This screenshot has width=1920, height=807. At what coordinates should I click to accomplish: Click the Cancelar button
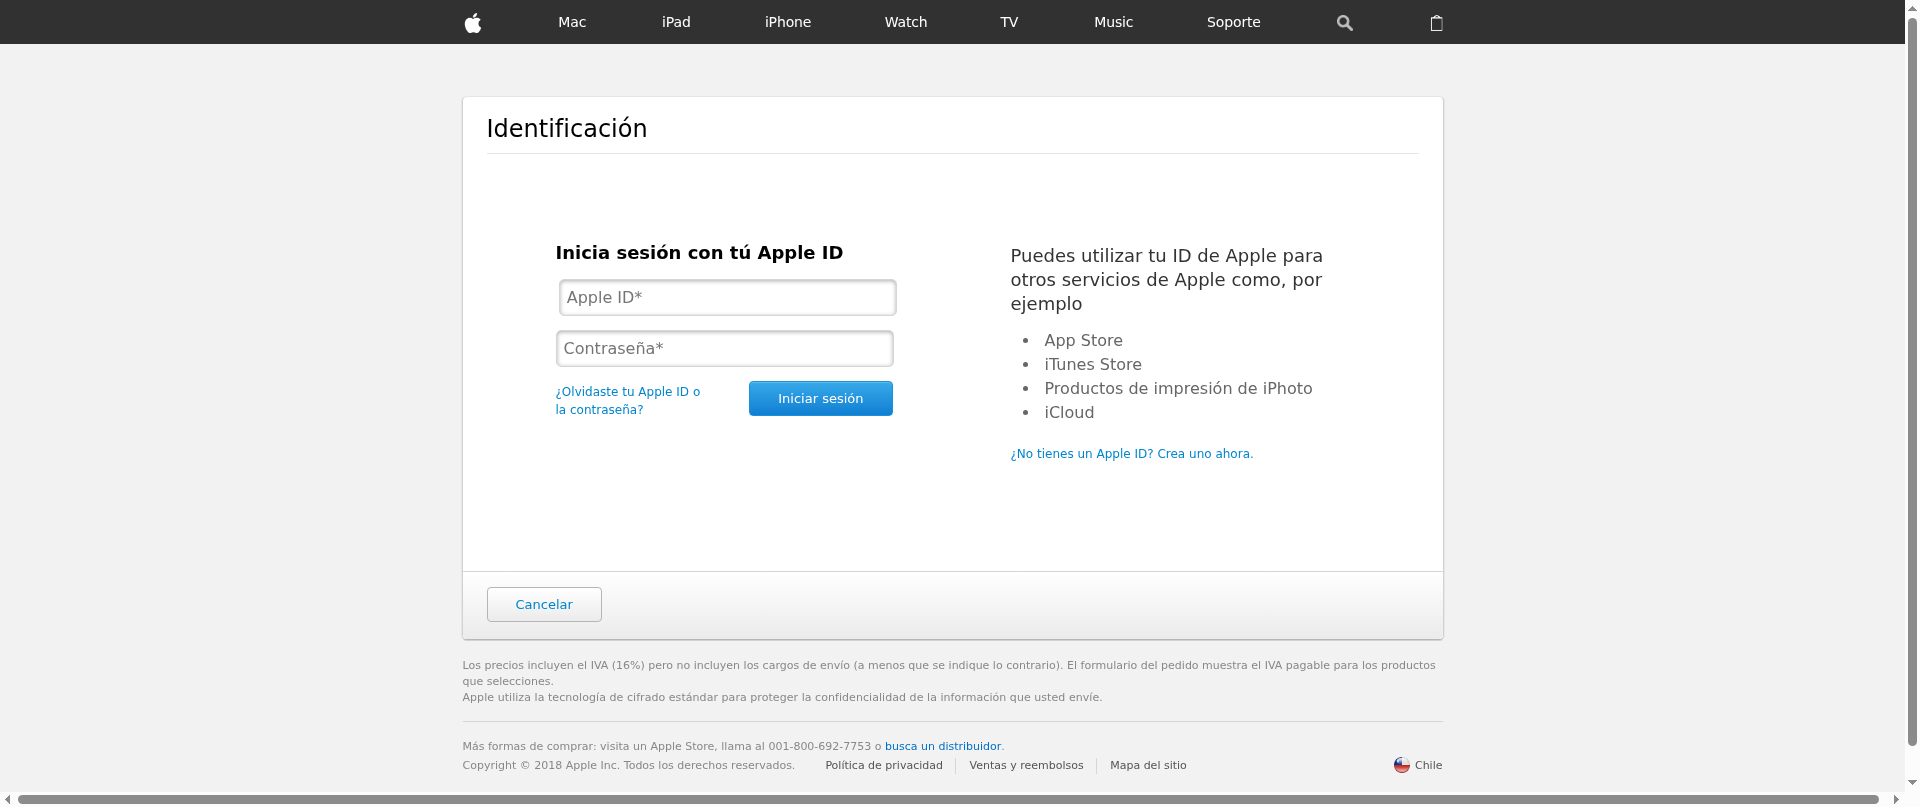point(544,604)
